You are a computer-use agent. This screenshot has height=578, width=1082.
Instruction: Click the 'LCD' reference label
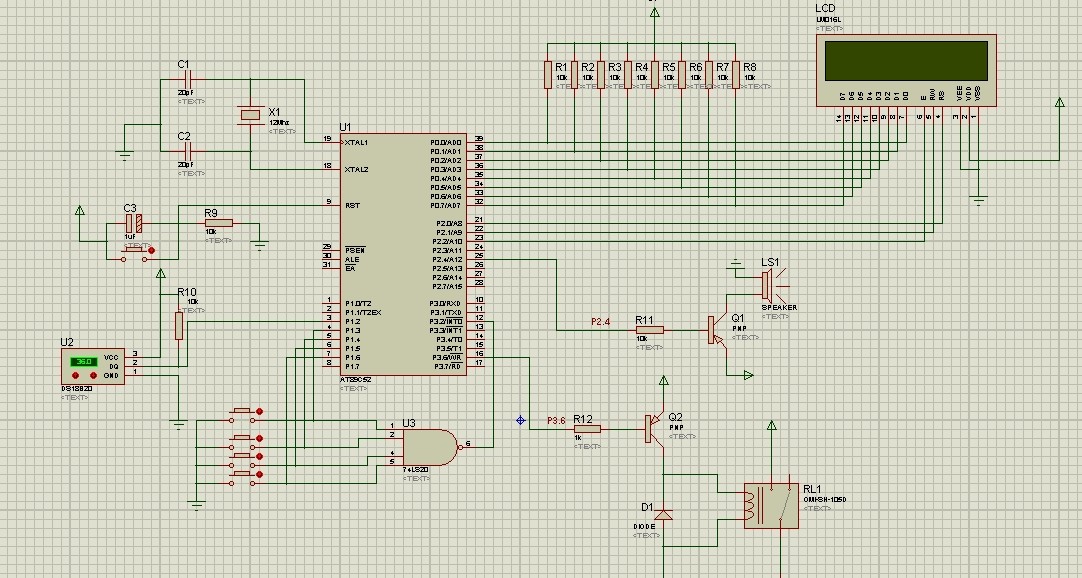click(x=825, y=8)
